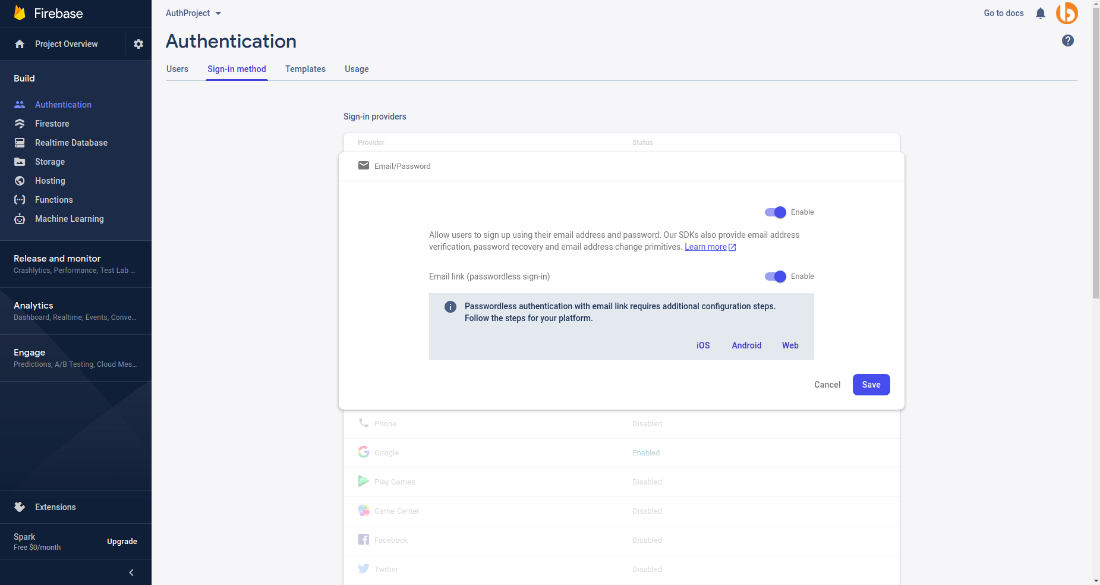Switch to the Usage tab
The height and width of the screenshot is (585, 1100).
pos(356,69)
